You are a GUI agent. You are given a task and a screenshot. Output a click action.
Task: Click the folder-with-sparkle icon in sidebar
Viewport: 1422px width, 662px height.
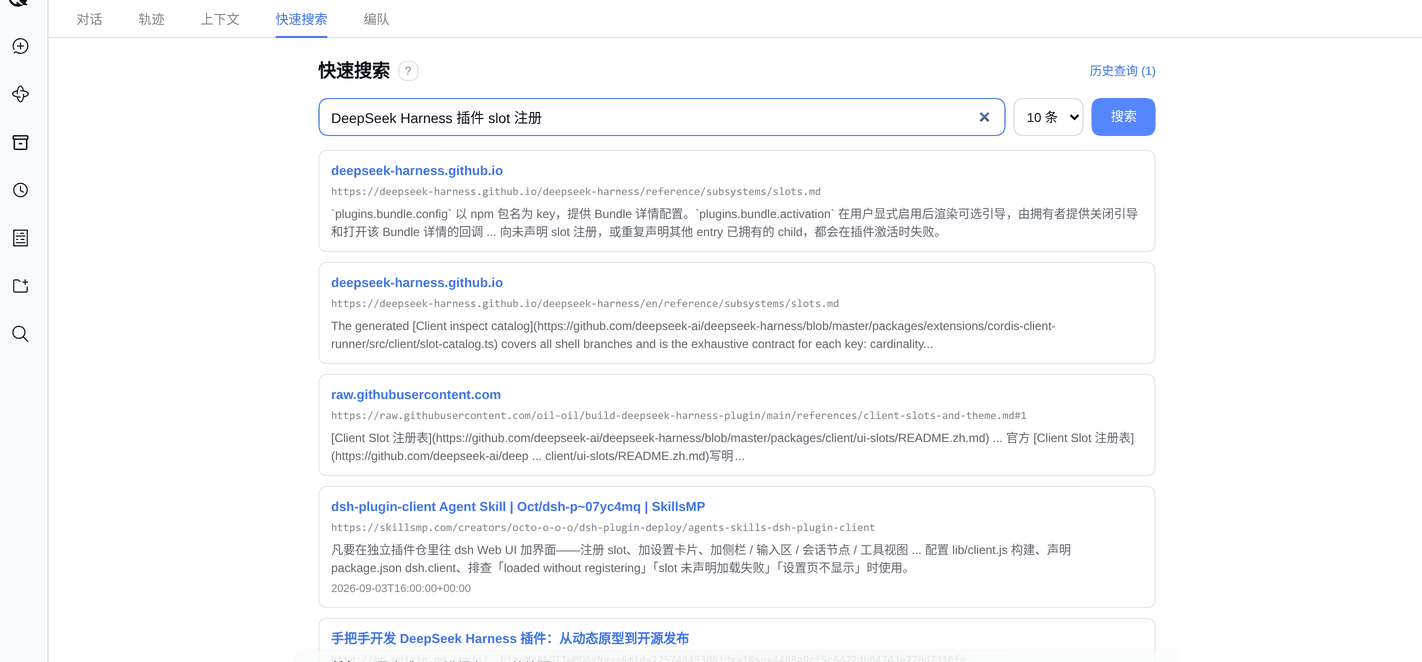pos(20,286)
